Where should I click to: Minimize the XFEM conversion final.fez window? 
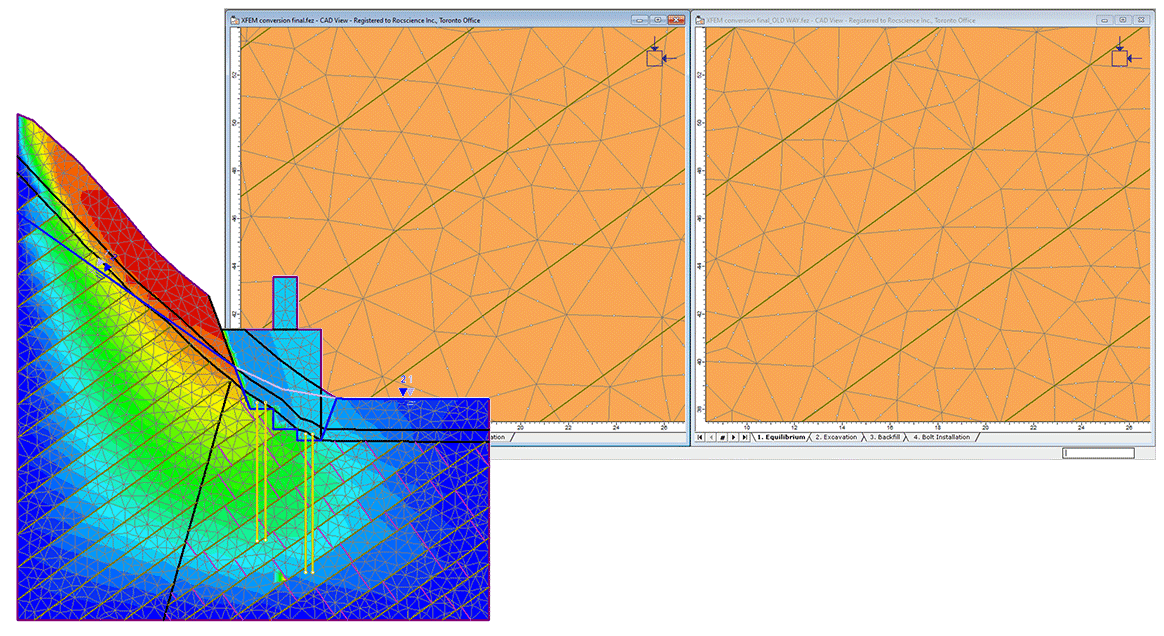point(640,20)
